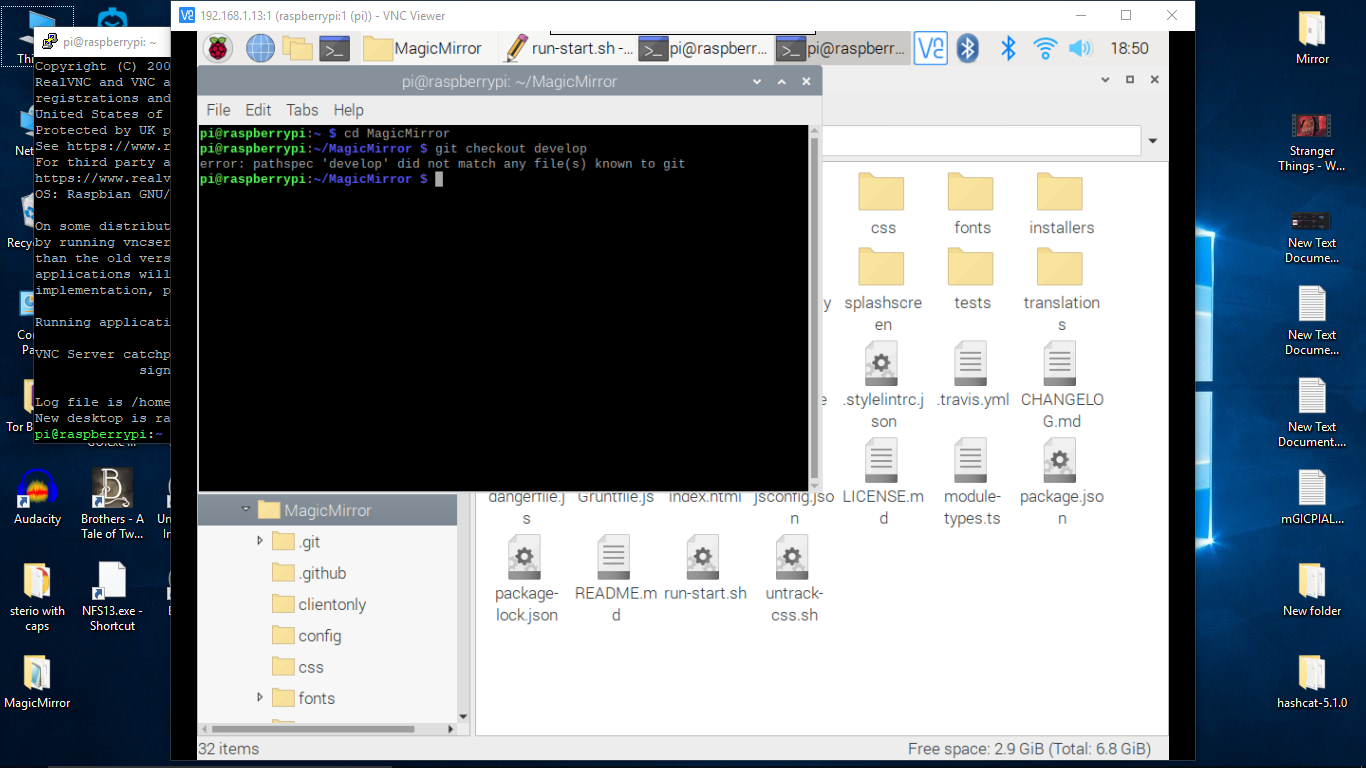Image resolution: width=1366 pixels, height=768 pixels.
Task: Expand the .git folder in the tree
Action: tap(259, 541)
